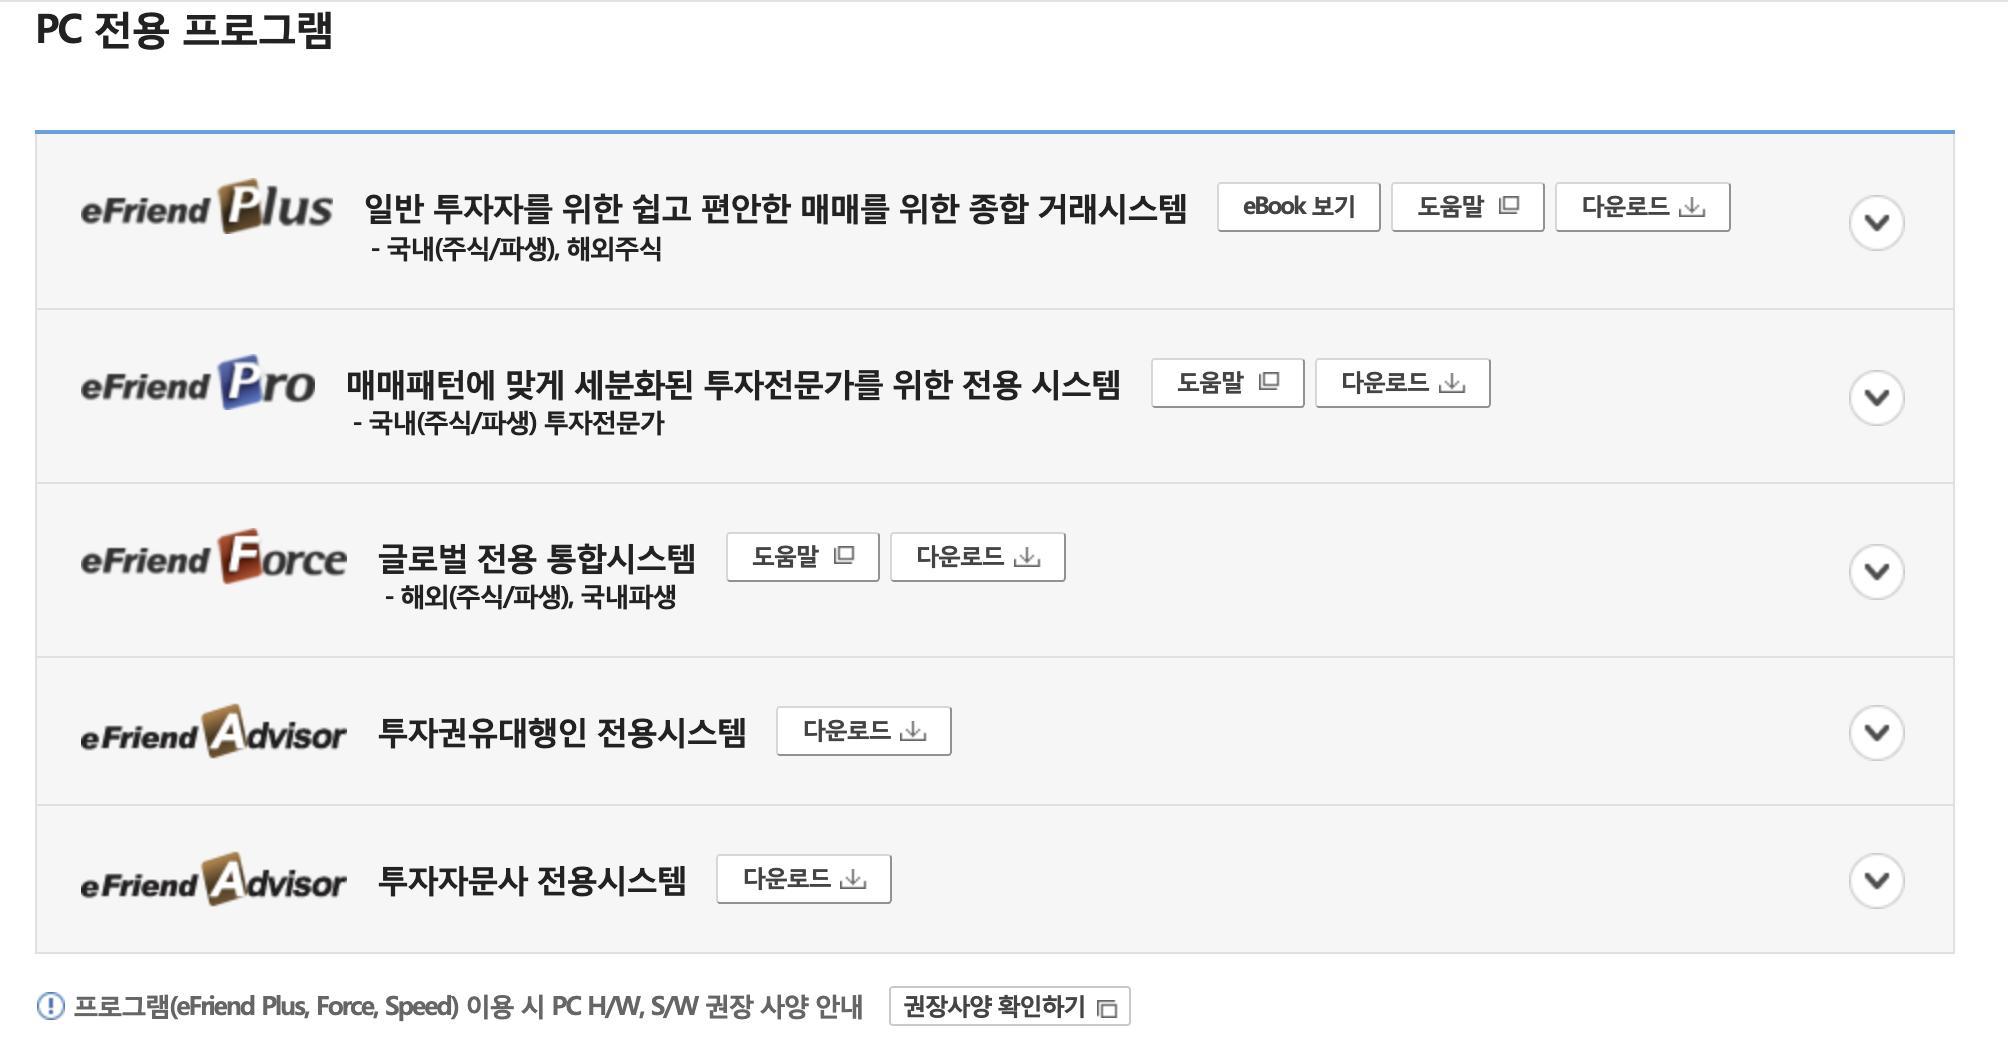Viewport: 2008px width, 1056px height.
Task: Click the eFriend Pro logo
Action: tap(198, 383)
